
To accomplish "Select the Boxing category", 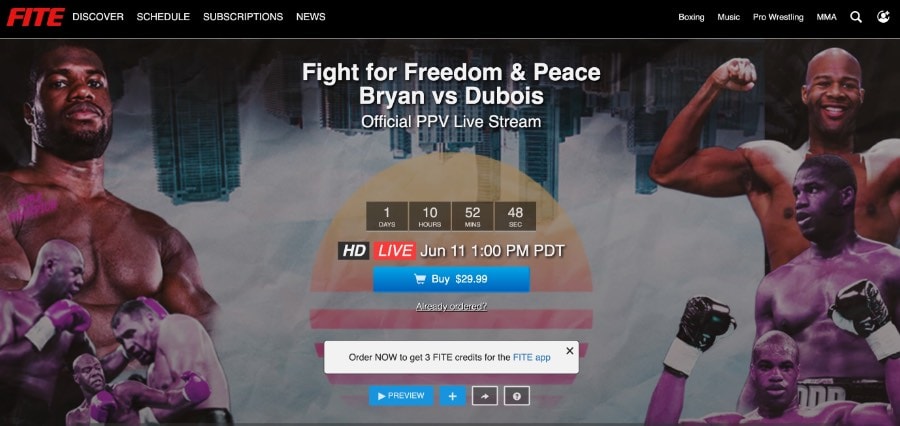I will pyautogui.click(x=691, y=17).
